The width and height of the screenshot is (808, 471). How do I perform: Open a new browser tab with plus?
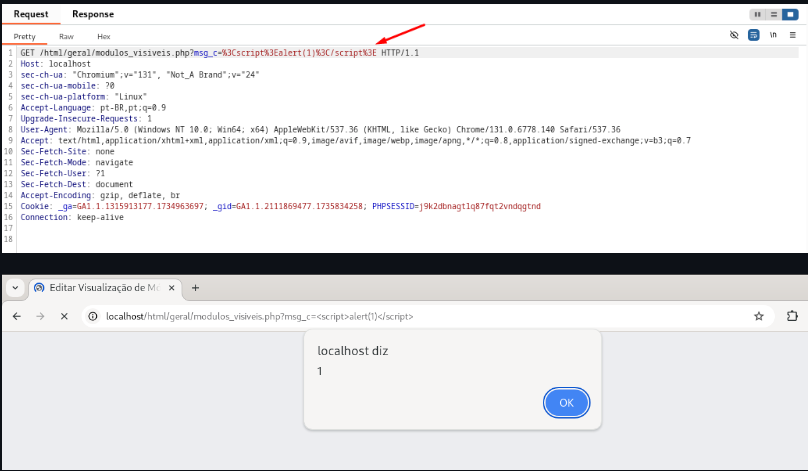pyautogui.click(x=195, y=288)
